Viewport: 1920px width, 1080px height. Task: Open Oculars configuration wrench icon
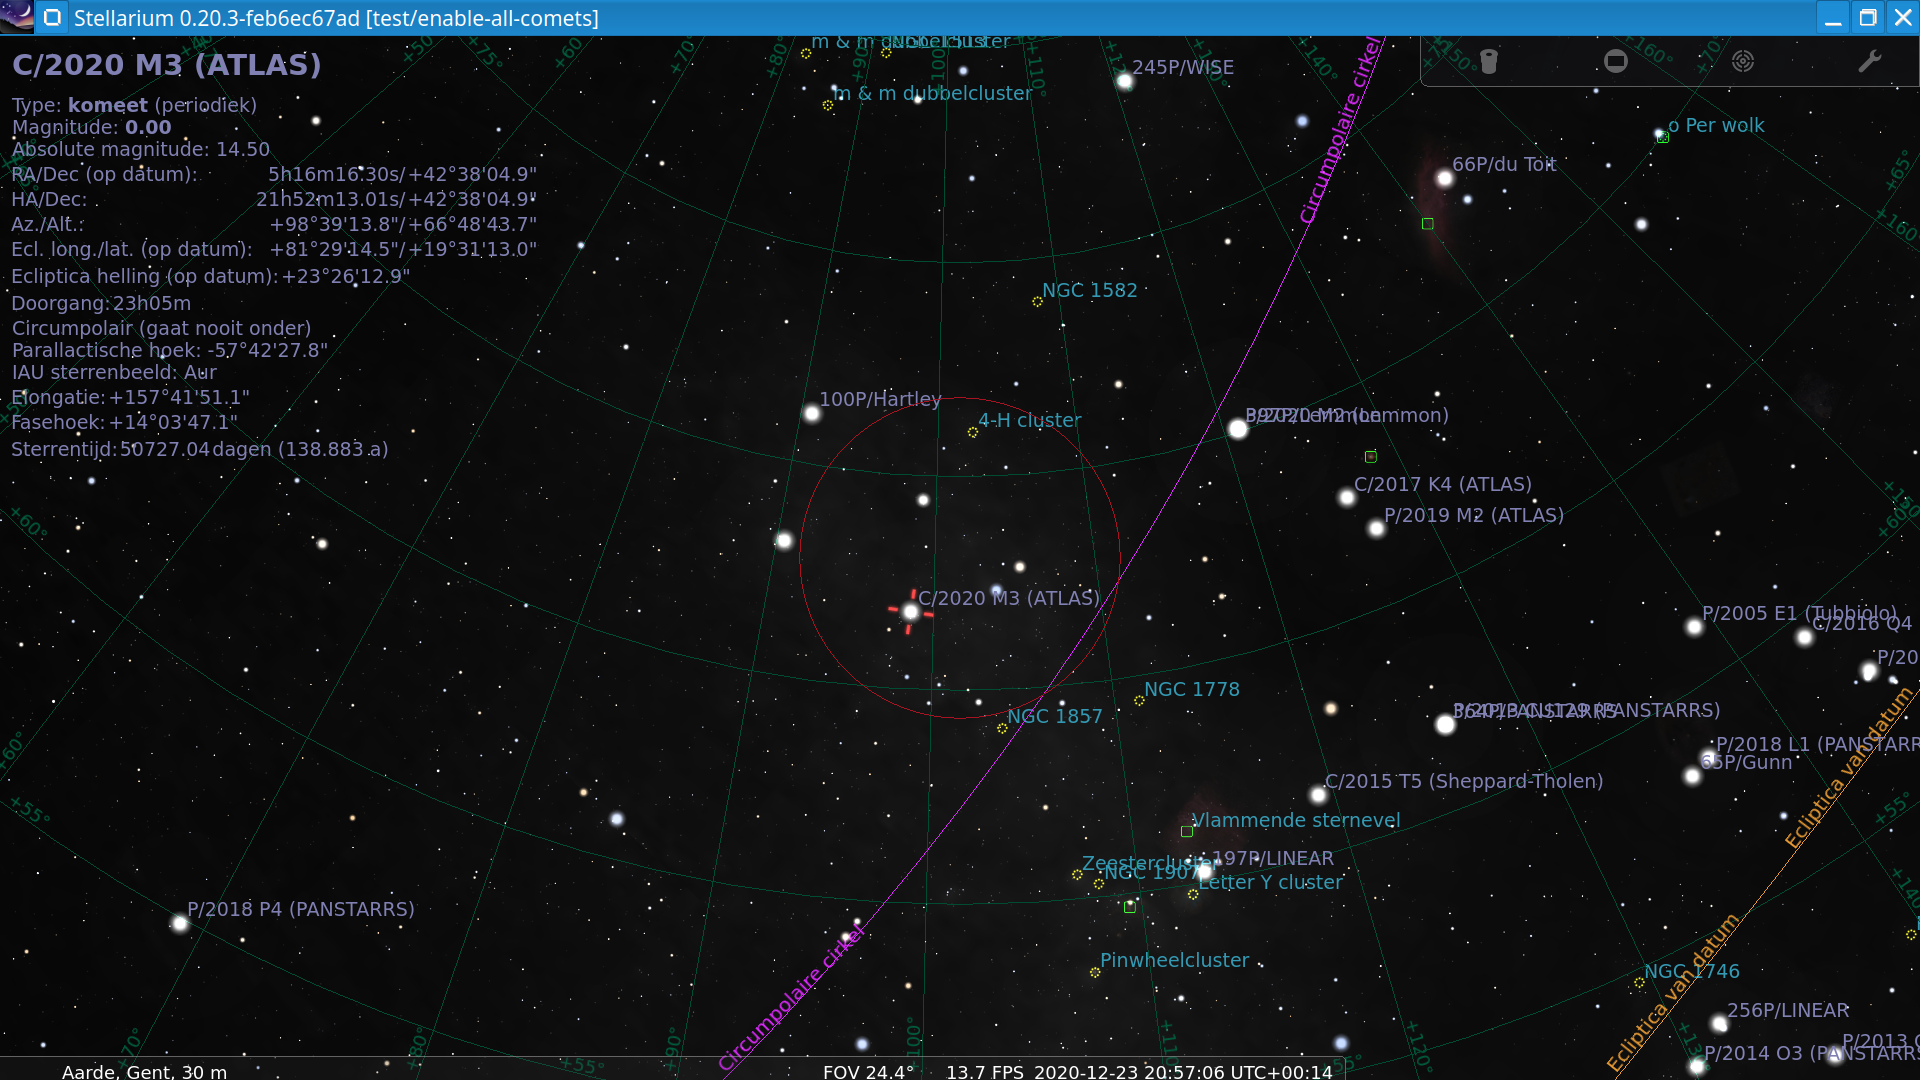(1869, 62)
